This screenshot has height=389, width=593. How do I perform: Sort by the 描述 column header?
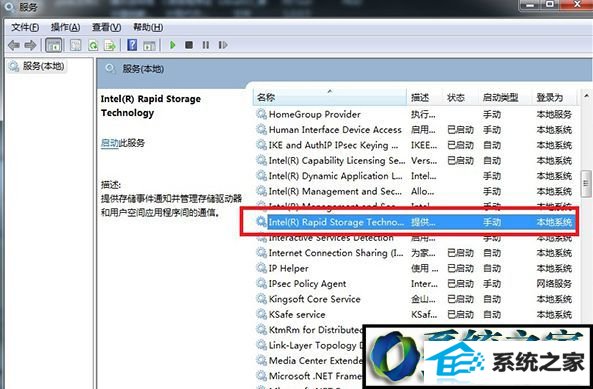tap(424, 98)
